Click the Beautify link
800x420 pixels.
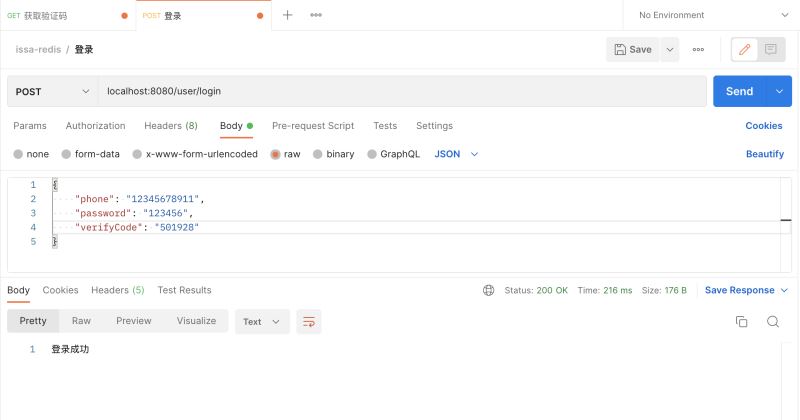(764, 154)
